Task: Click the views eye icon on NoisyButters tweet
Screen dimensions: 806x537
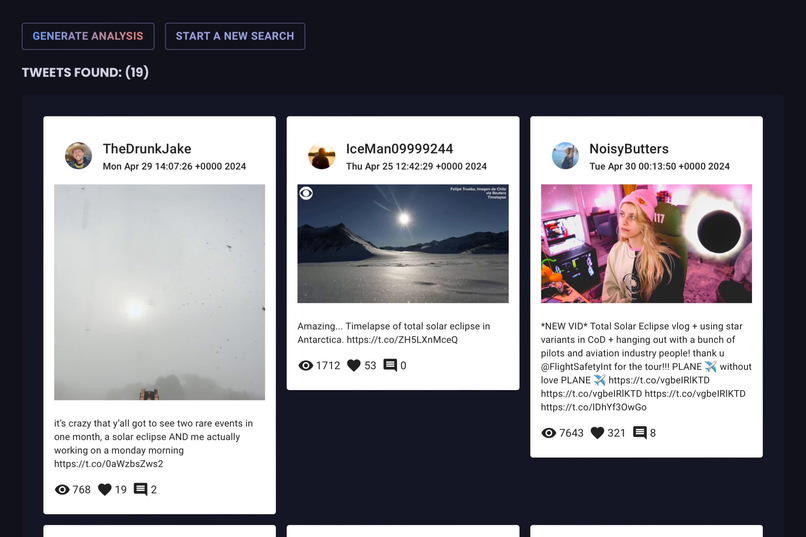Action: [x=548, y=433]
